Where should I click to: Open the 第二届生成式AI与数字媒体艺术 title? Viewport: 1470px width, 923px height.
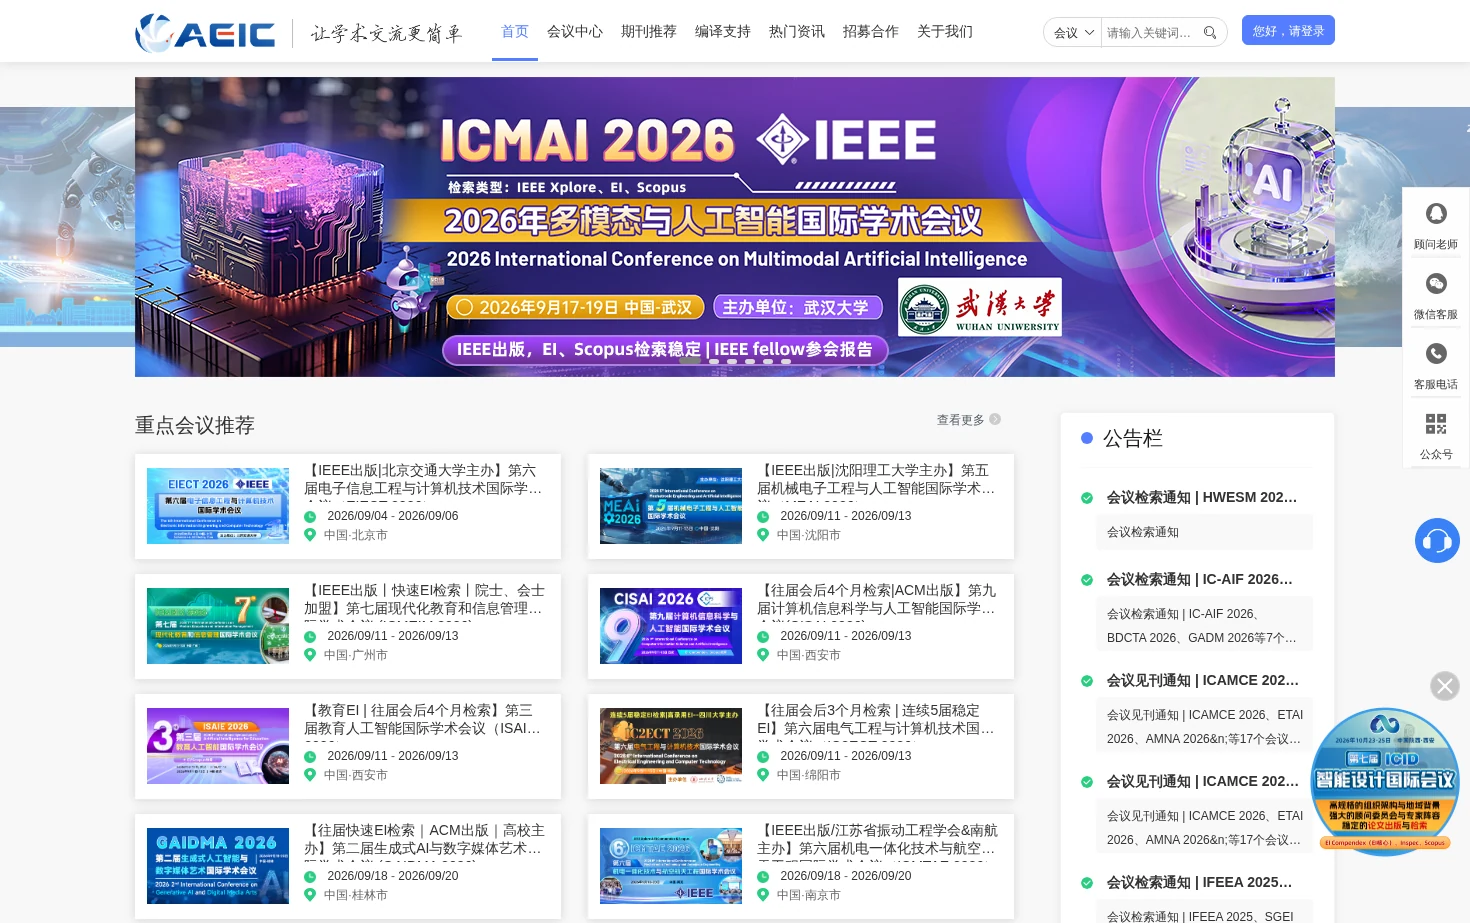coord(424,840)
